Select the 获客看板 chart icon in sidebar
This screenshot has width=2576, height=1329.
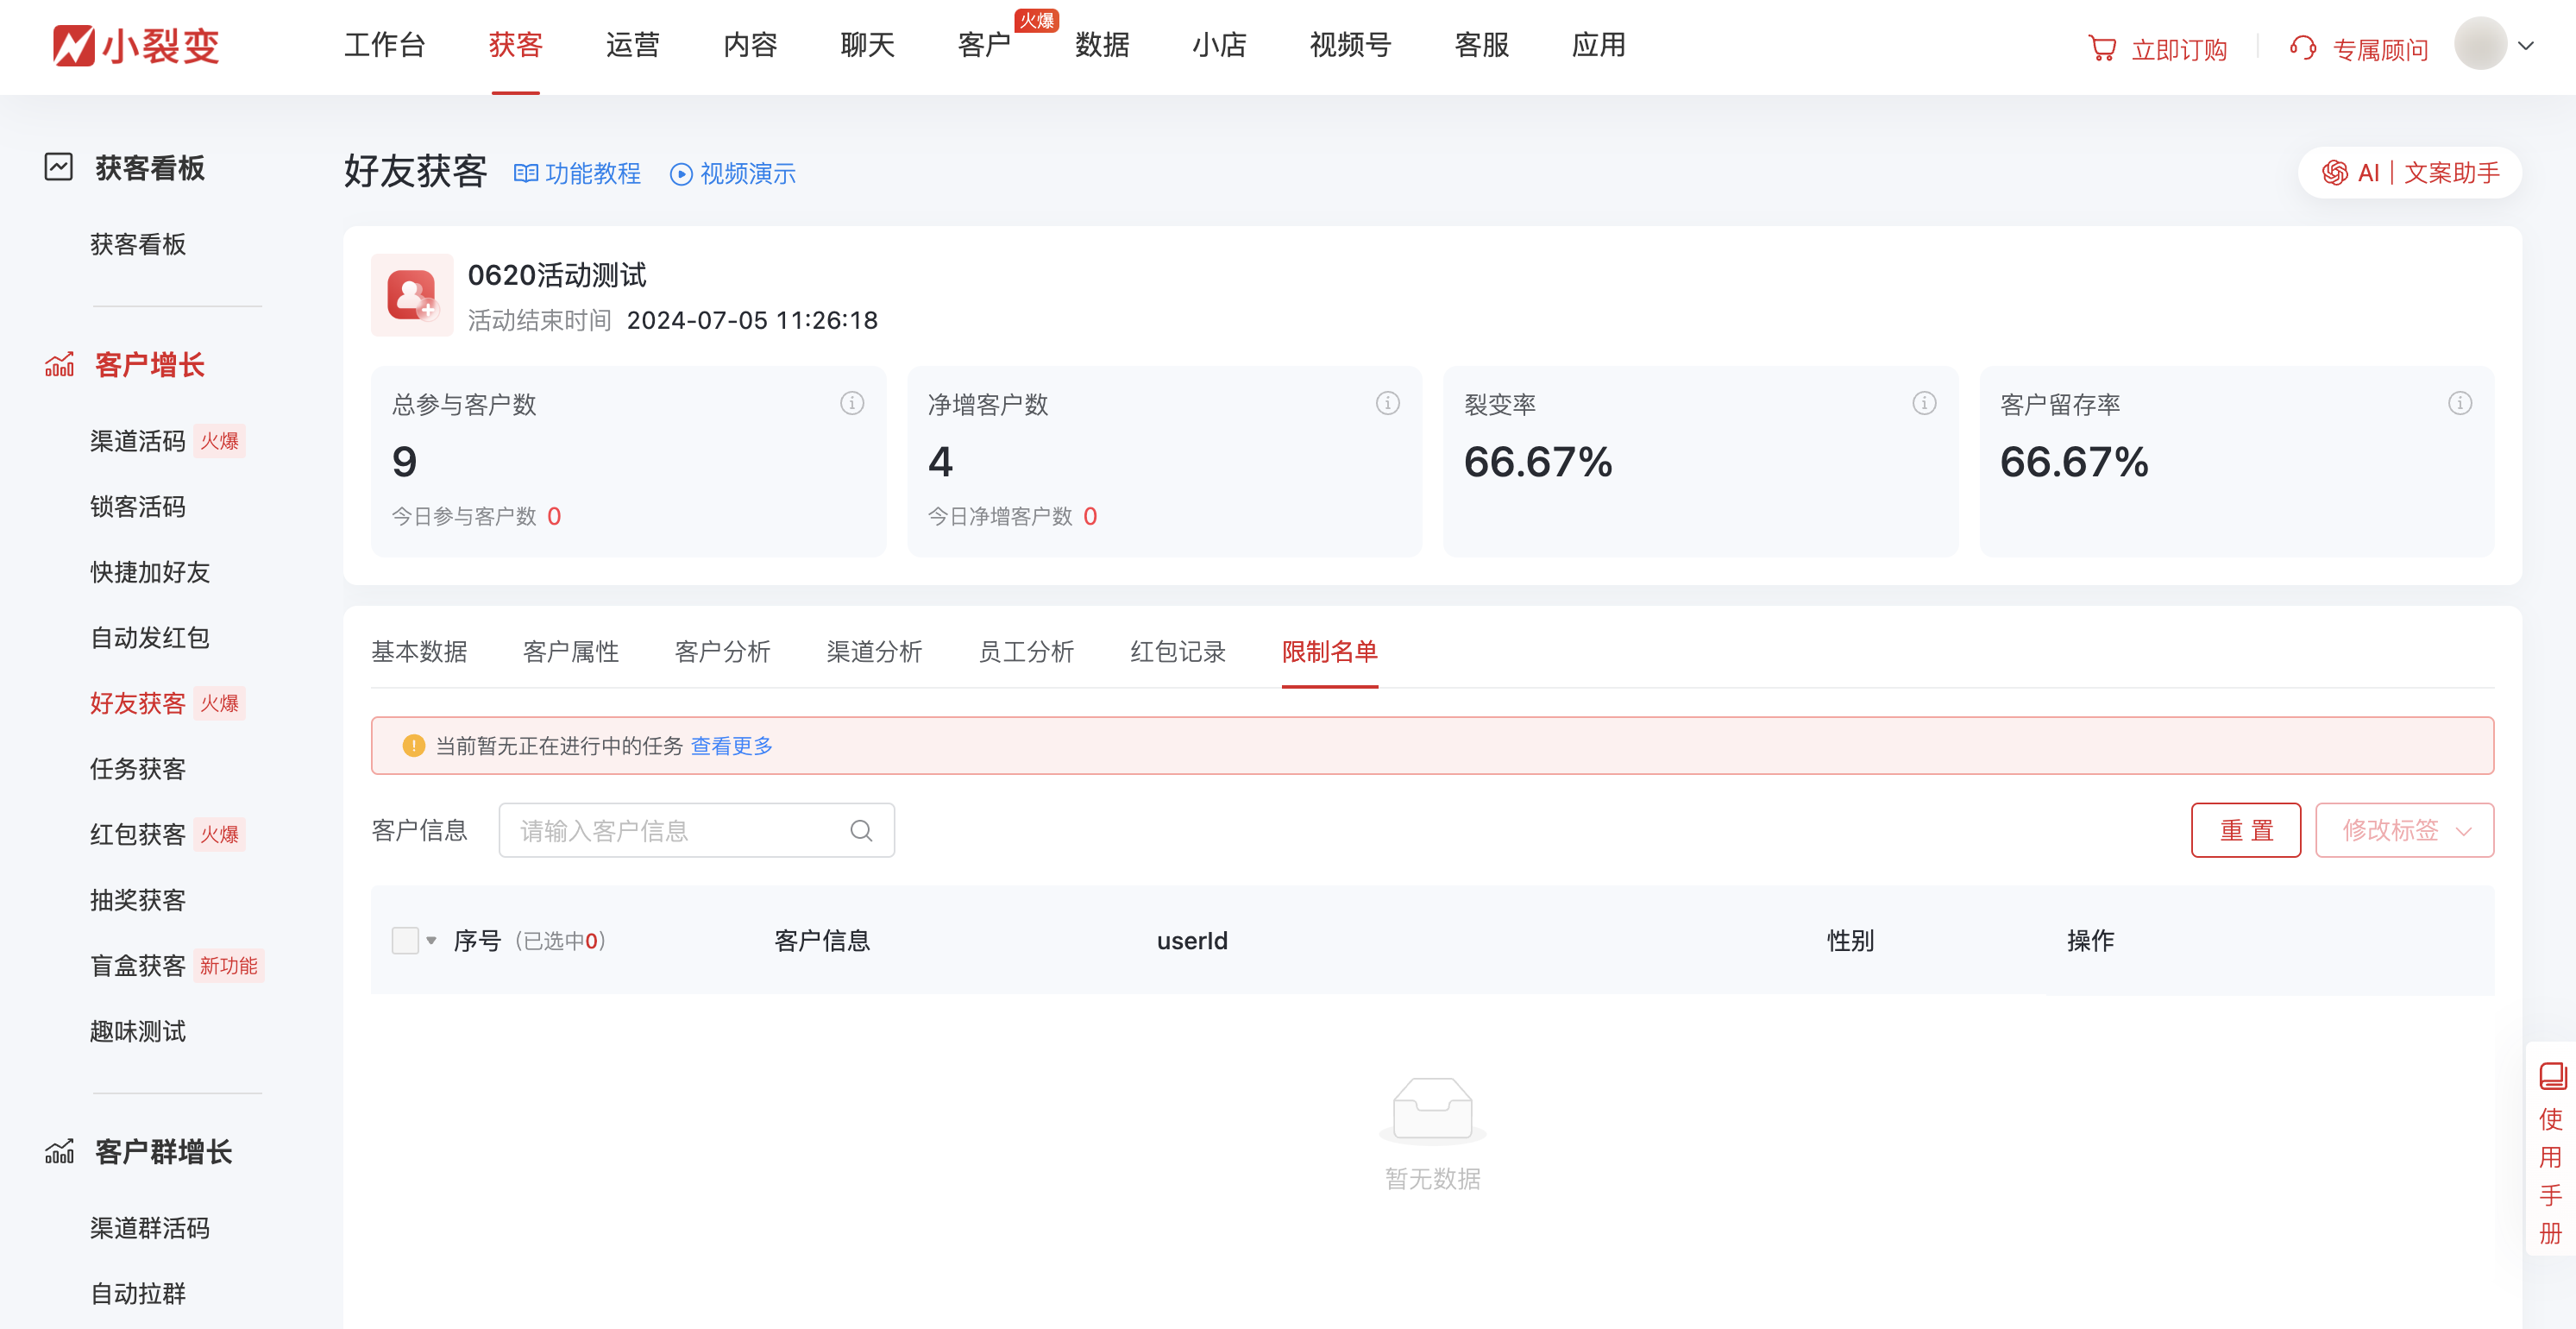pos(58,168)
